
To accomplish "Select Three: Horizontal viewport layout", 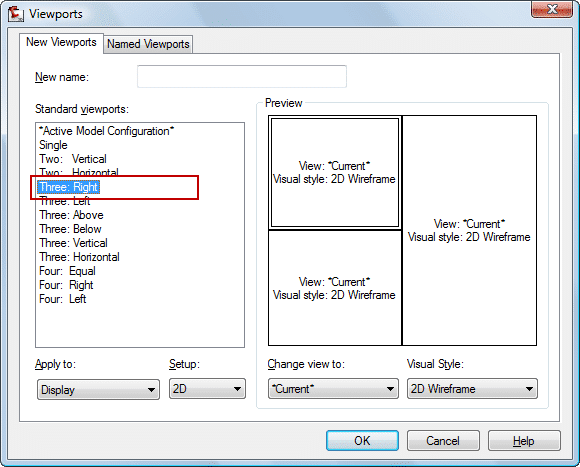I will (79, 257).
